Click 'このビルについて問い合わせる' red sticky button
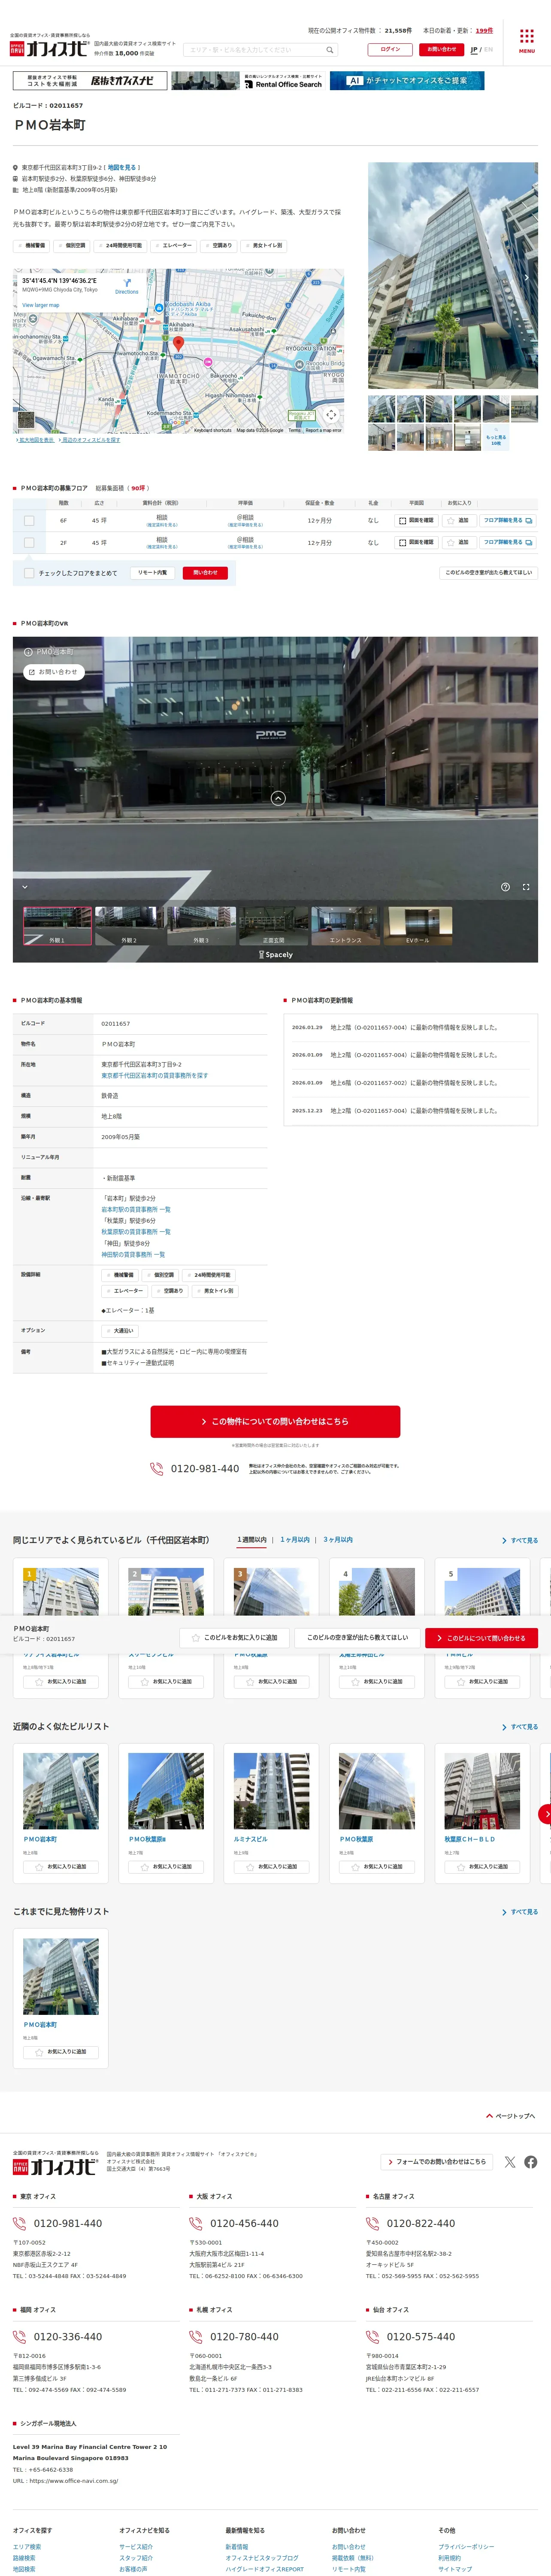This screenshot has height=2576, width=551. pos(482,1637)
